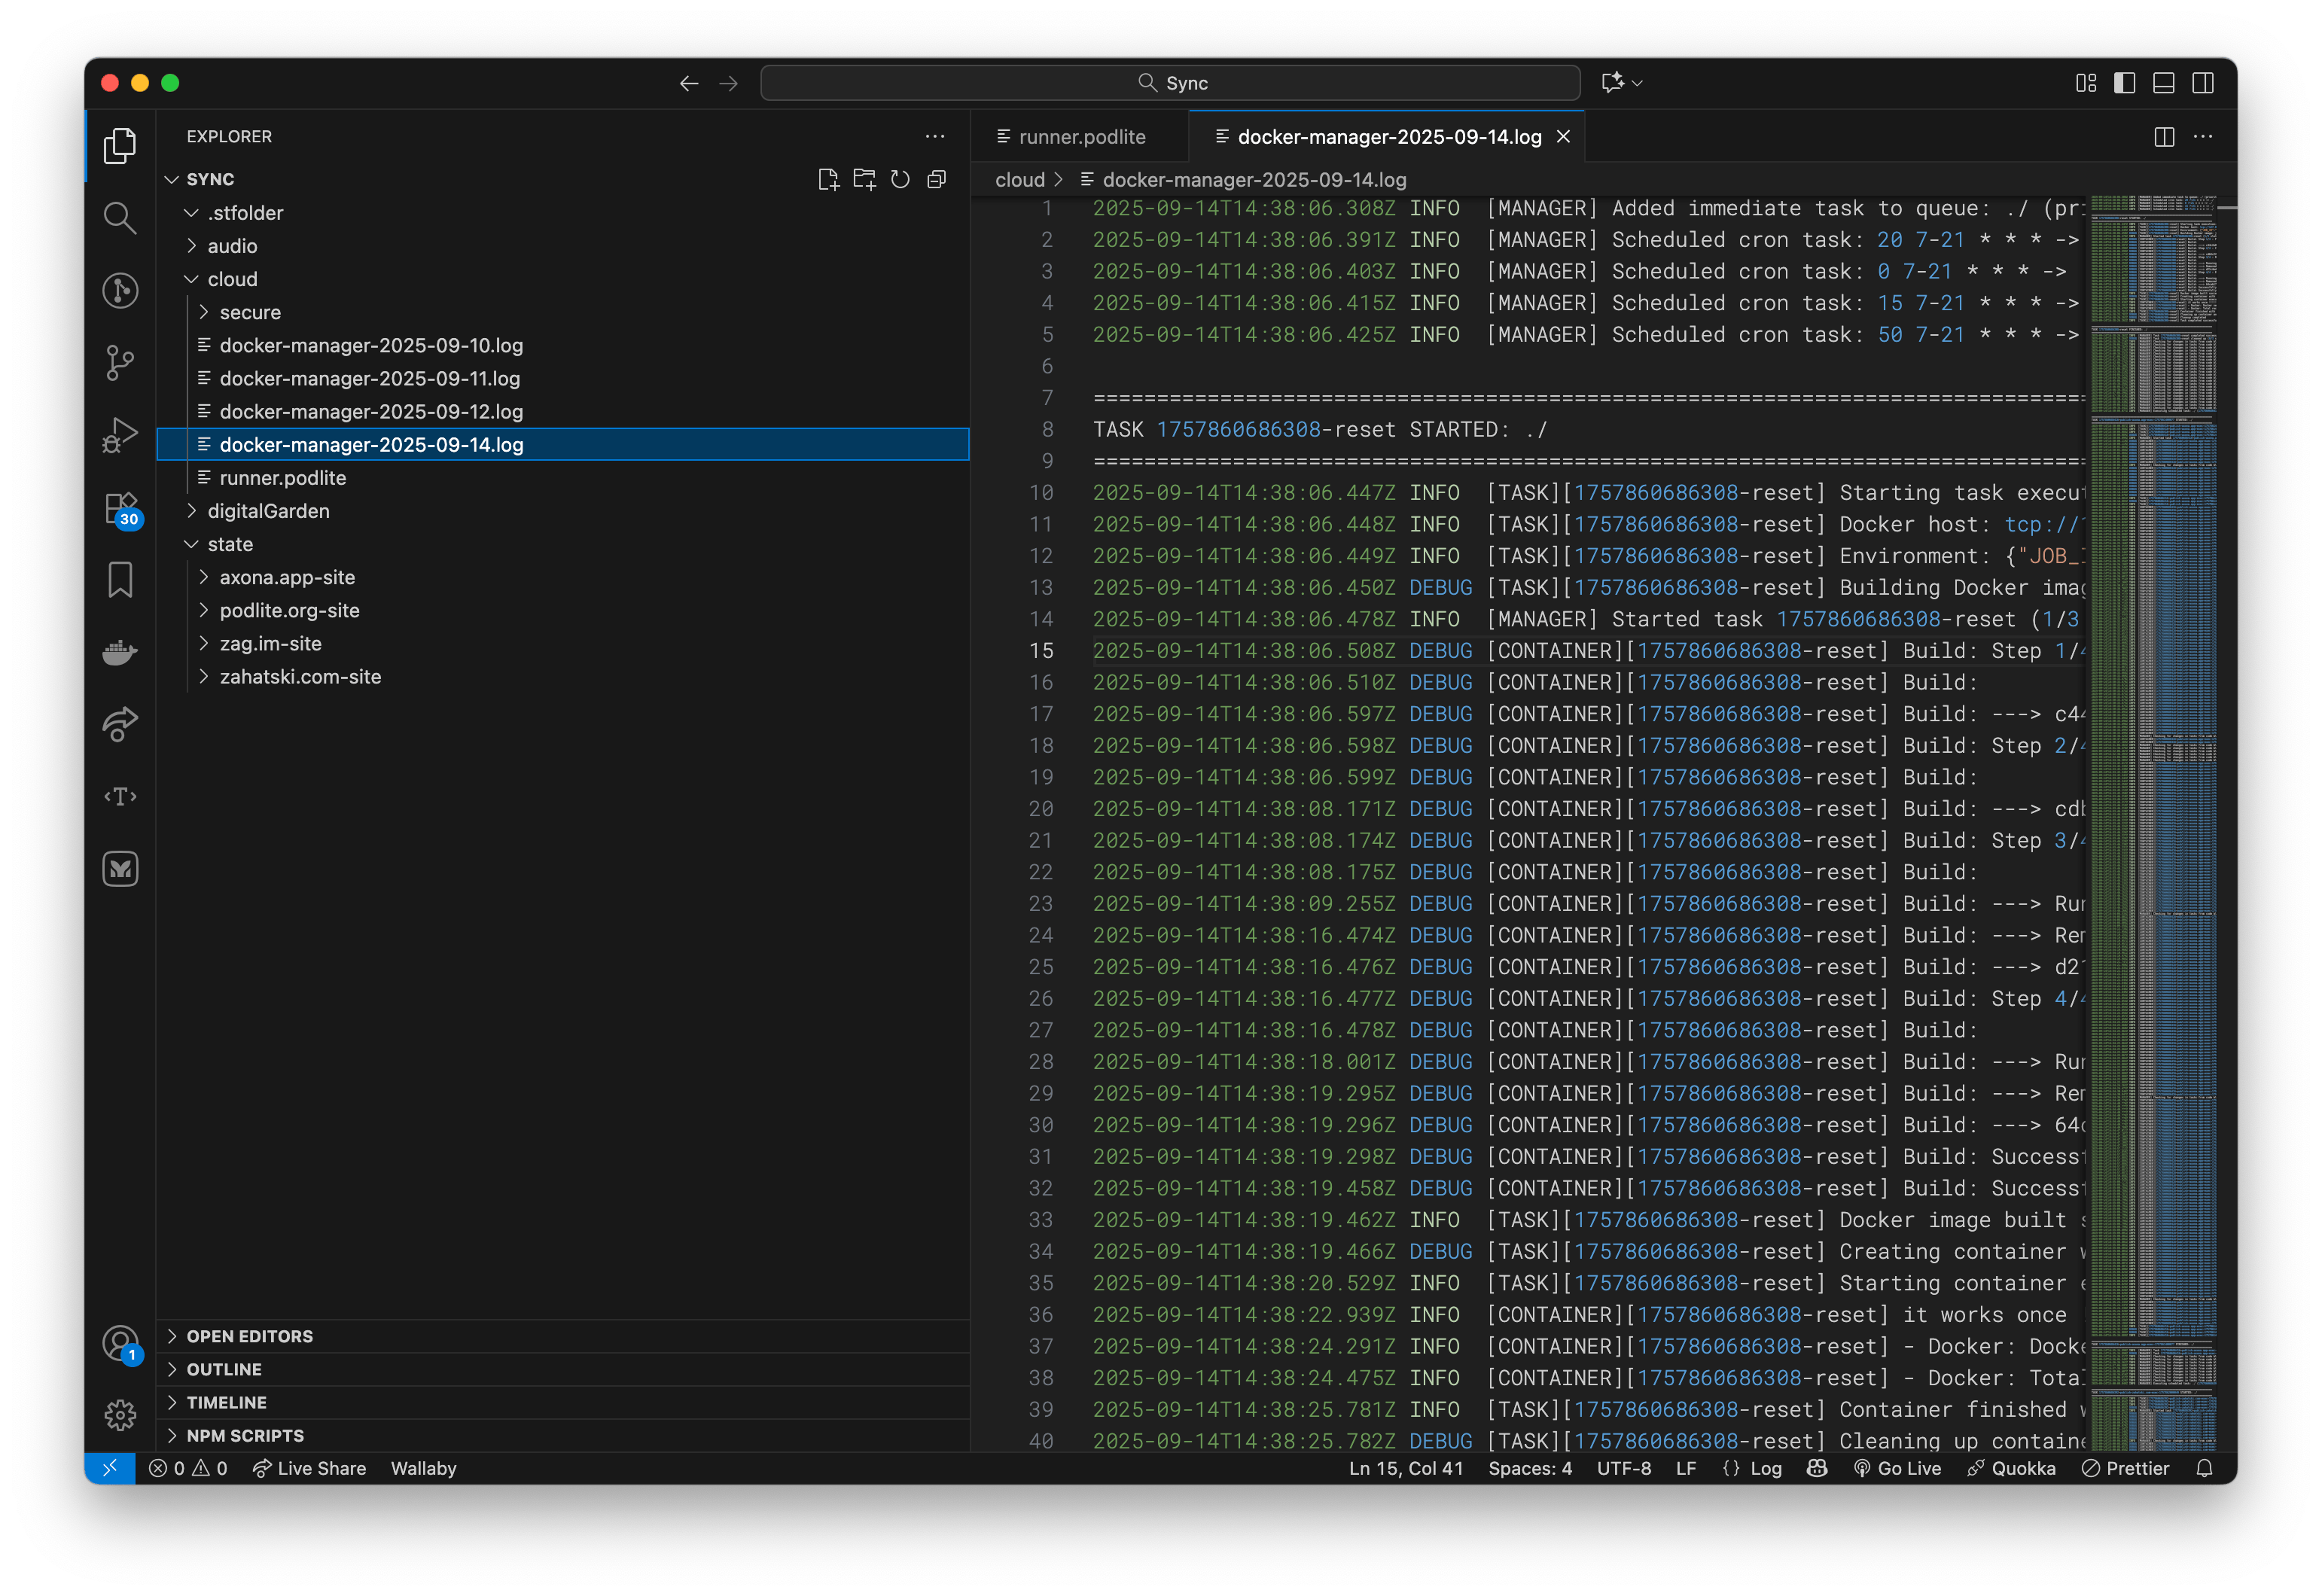Open Copilot dropdown arrow in title bar
Image resolution: width=2322 pixels, height=1596 pixels.
click(x=1637, y=83)
